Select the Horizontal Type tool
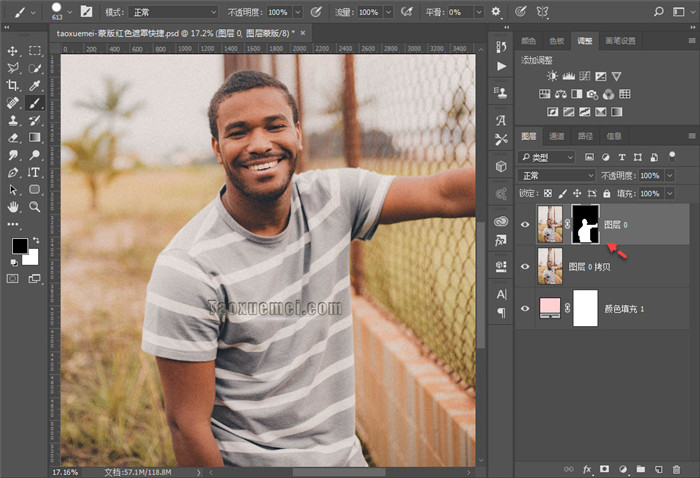The height and width of the screenshot is (478, 700). click(35, 171)
